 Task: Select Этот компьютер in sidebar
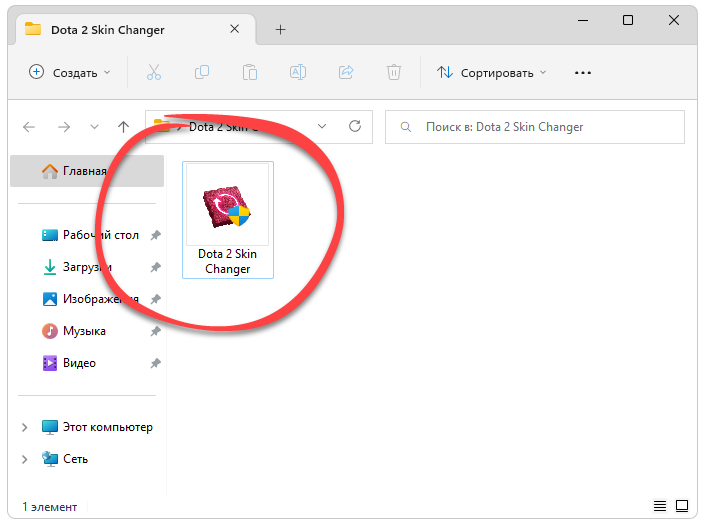click(x=97, y=427)
